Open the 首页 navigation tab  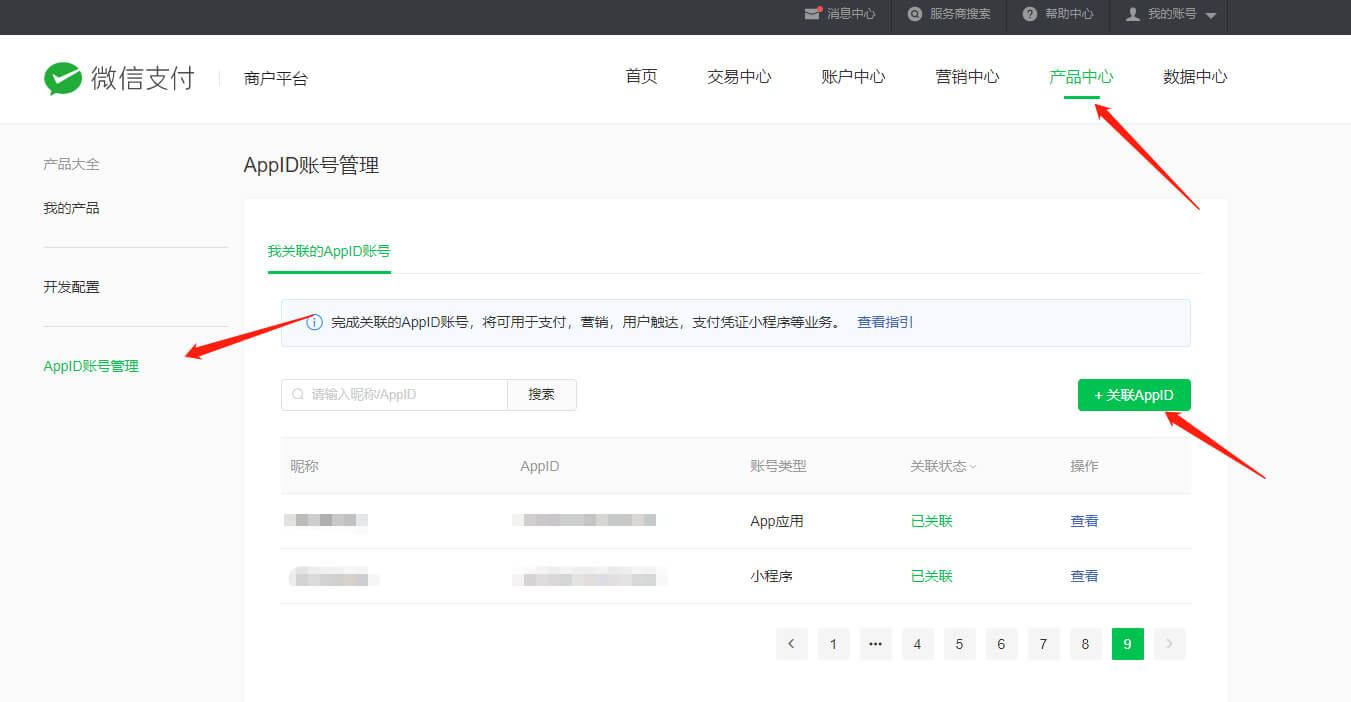point(641,77)
